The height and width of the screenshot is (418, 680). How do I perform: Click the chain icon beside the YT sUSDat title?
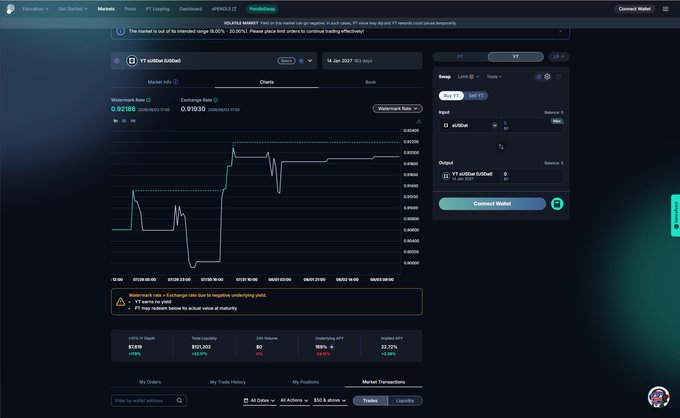(x=117, y=61)
